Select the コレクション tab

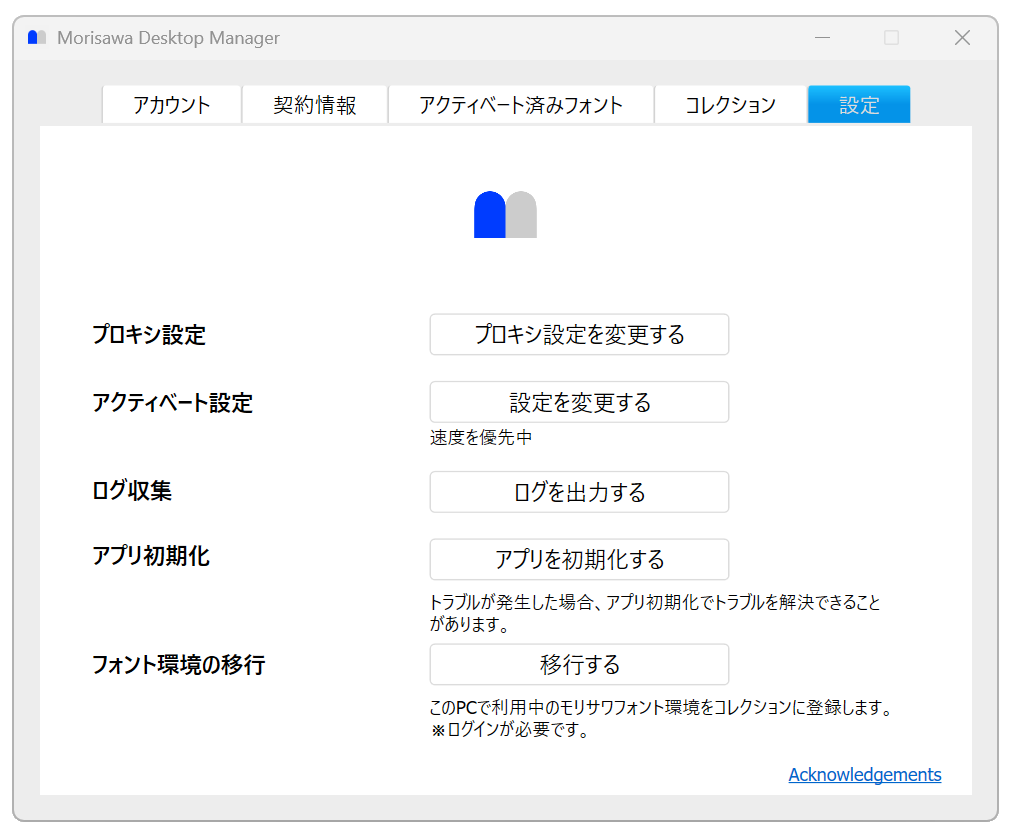[731, 105]
